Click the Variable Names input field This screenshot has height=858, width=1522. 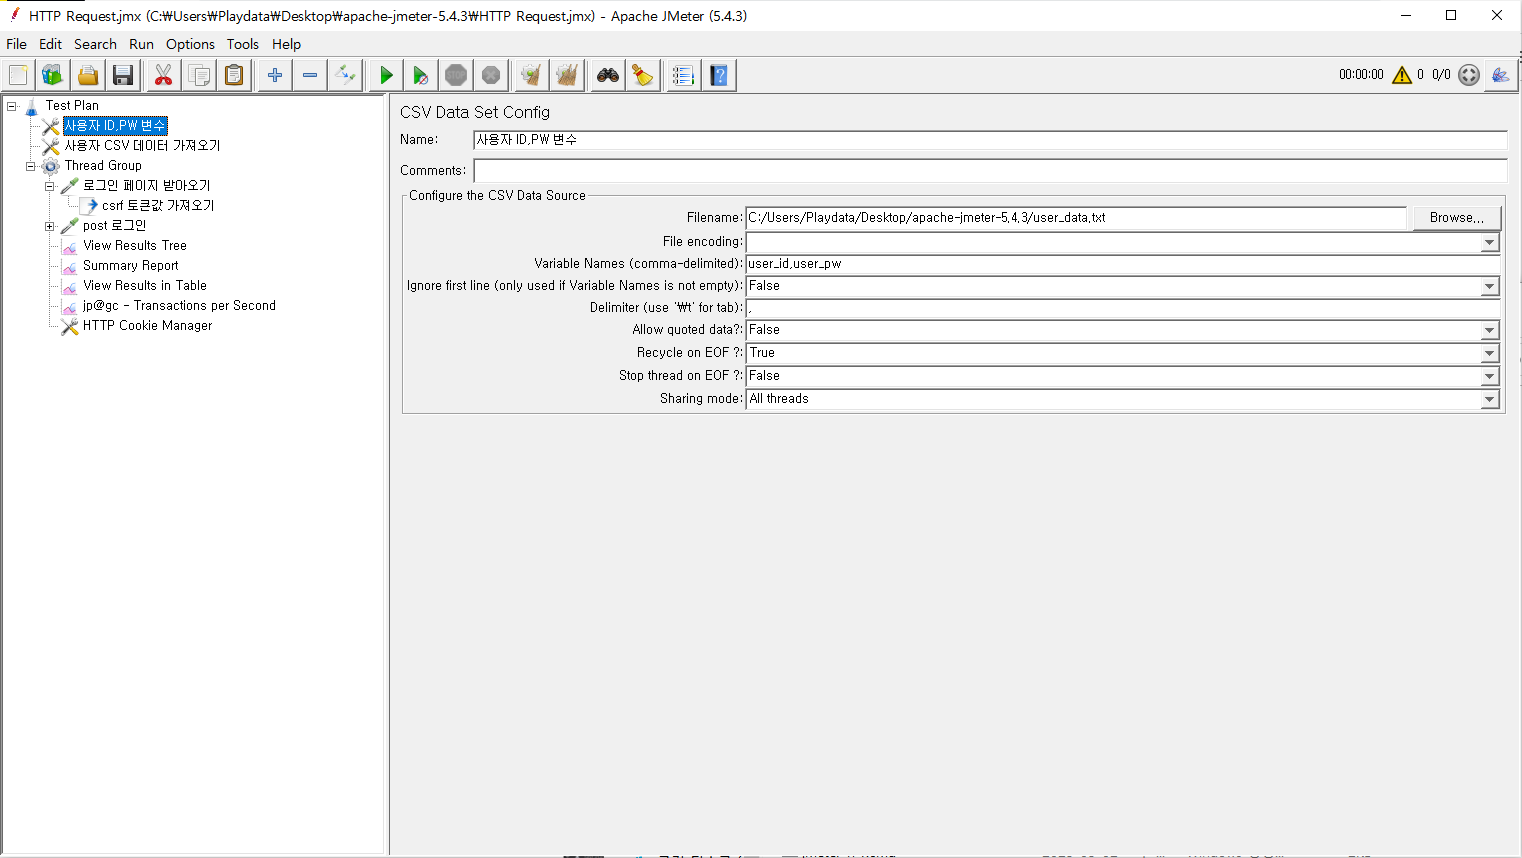[1123, 264]
